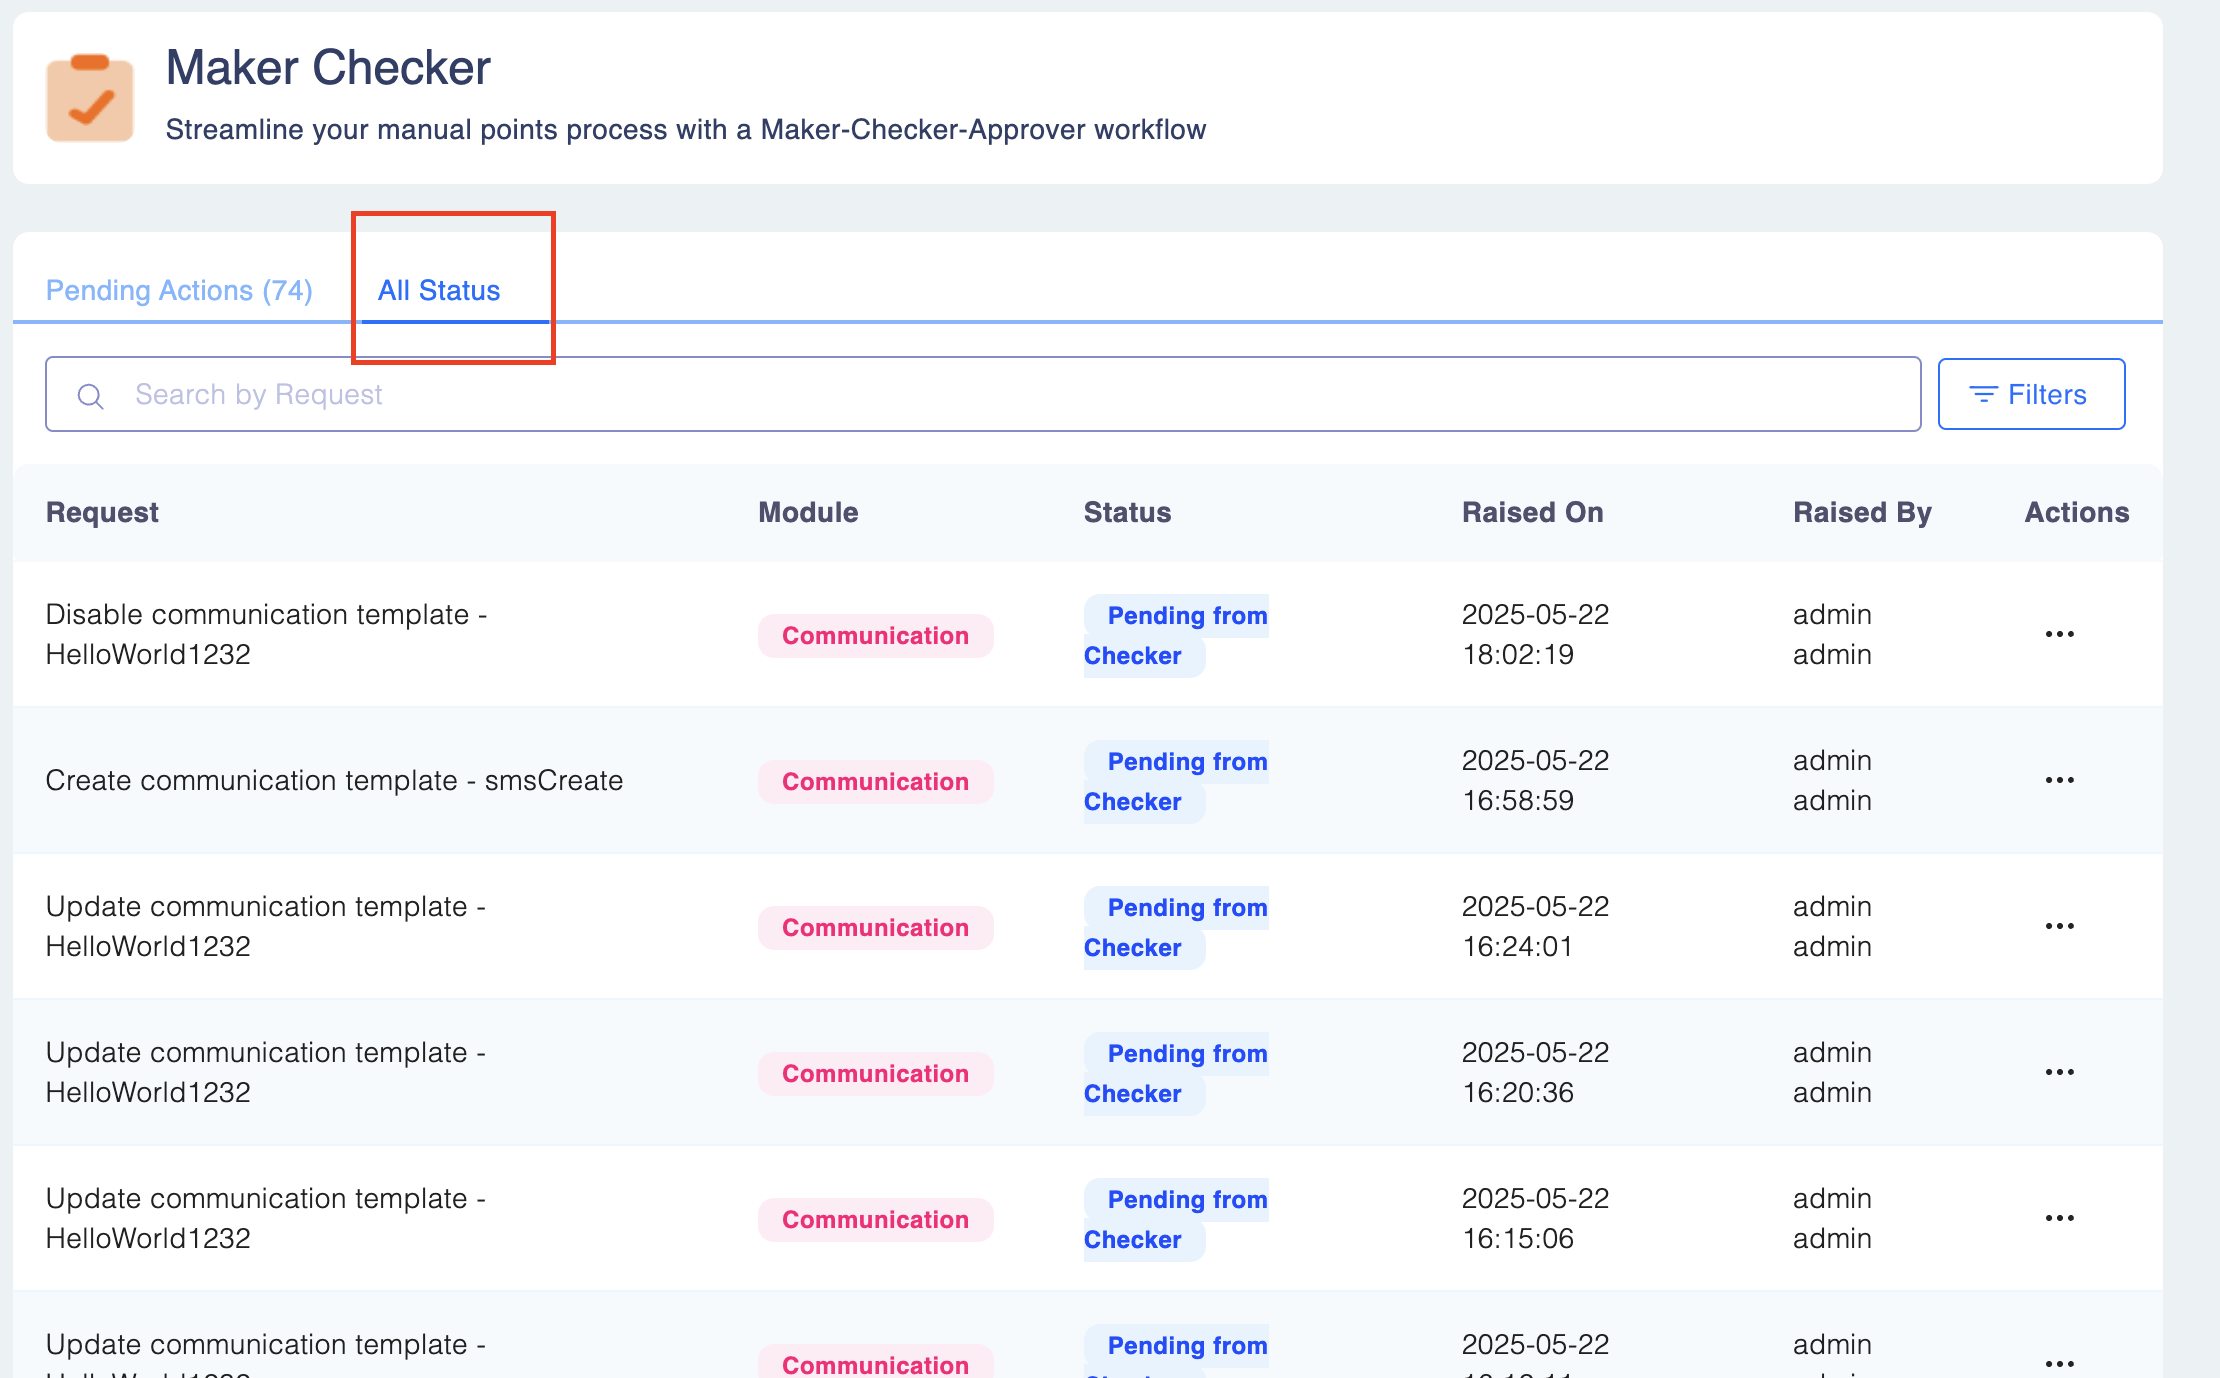2220x1378 pixels.
Task: Open three-dot menu for 16:20:36 request
Action: click(x=2059, y=1072)
